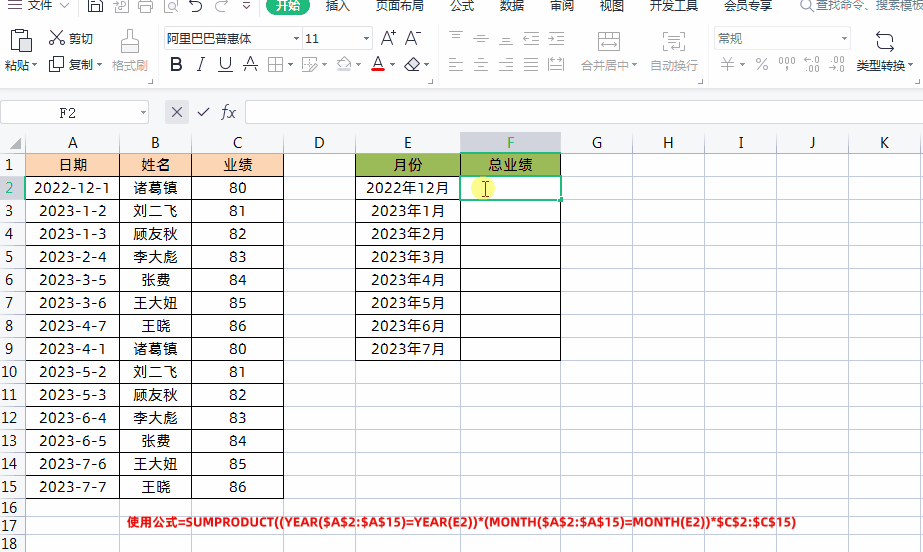Toggle Bold formatting
This screenshot has height=552, width=923.
tap(175, 64)
